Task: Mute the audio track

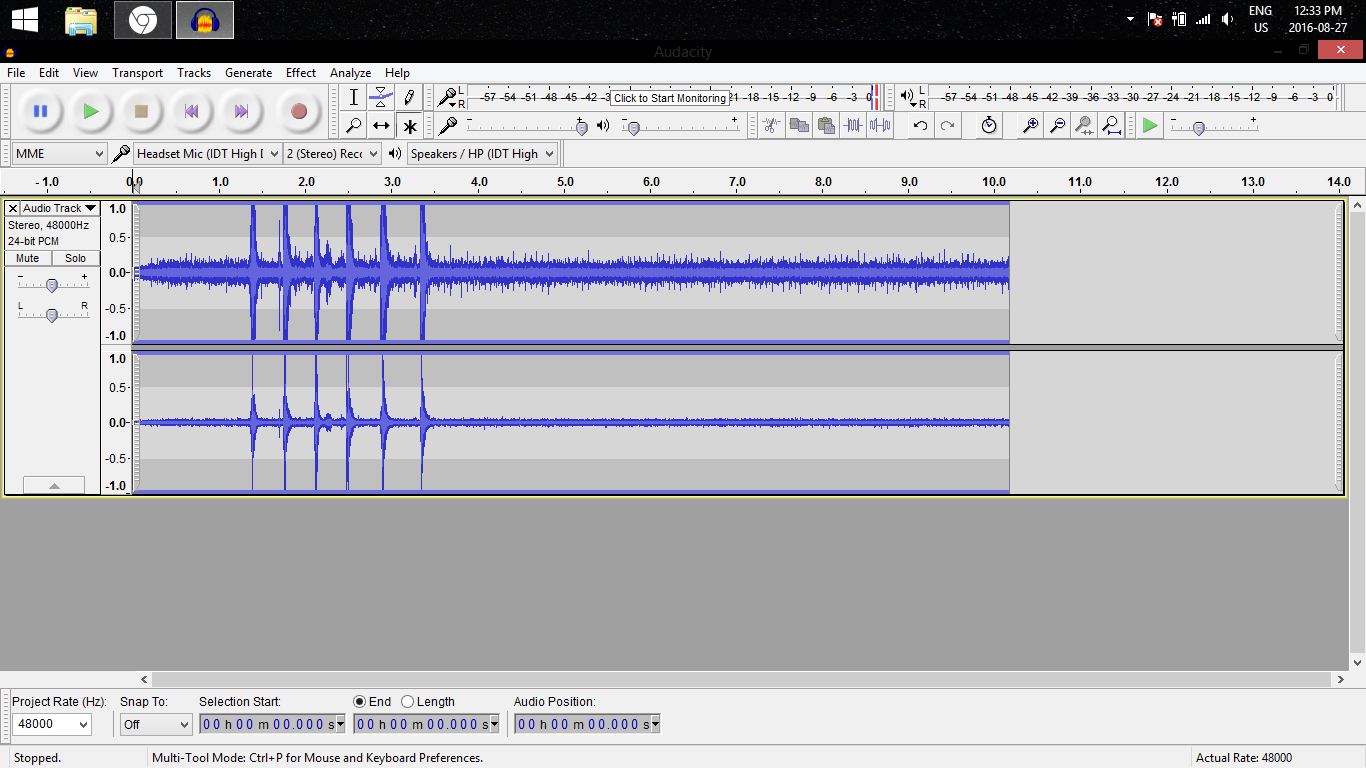Action: pos(28,258)
